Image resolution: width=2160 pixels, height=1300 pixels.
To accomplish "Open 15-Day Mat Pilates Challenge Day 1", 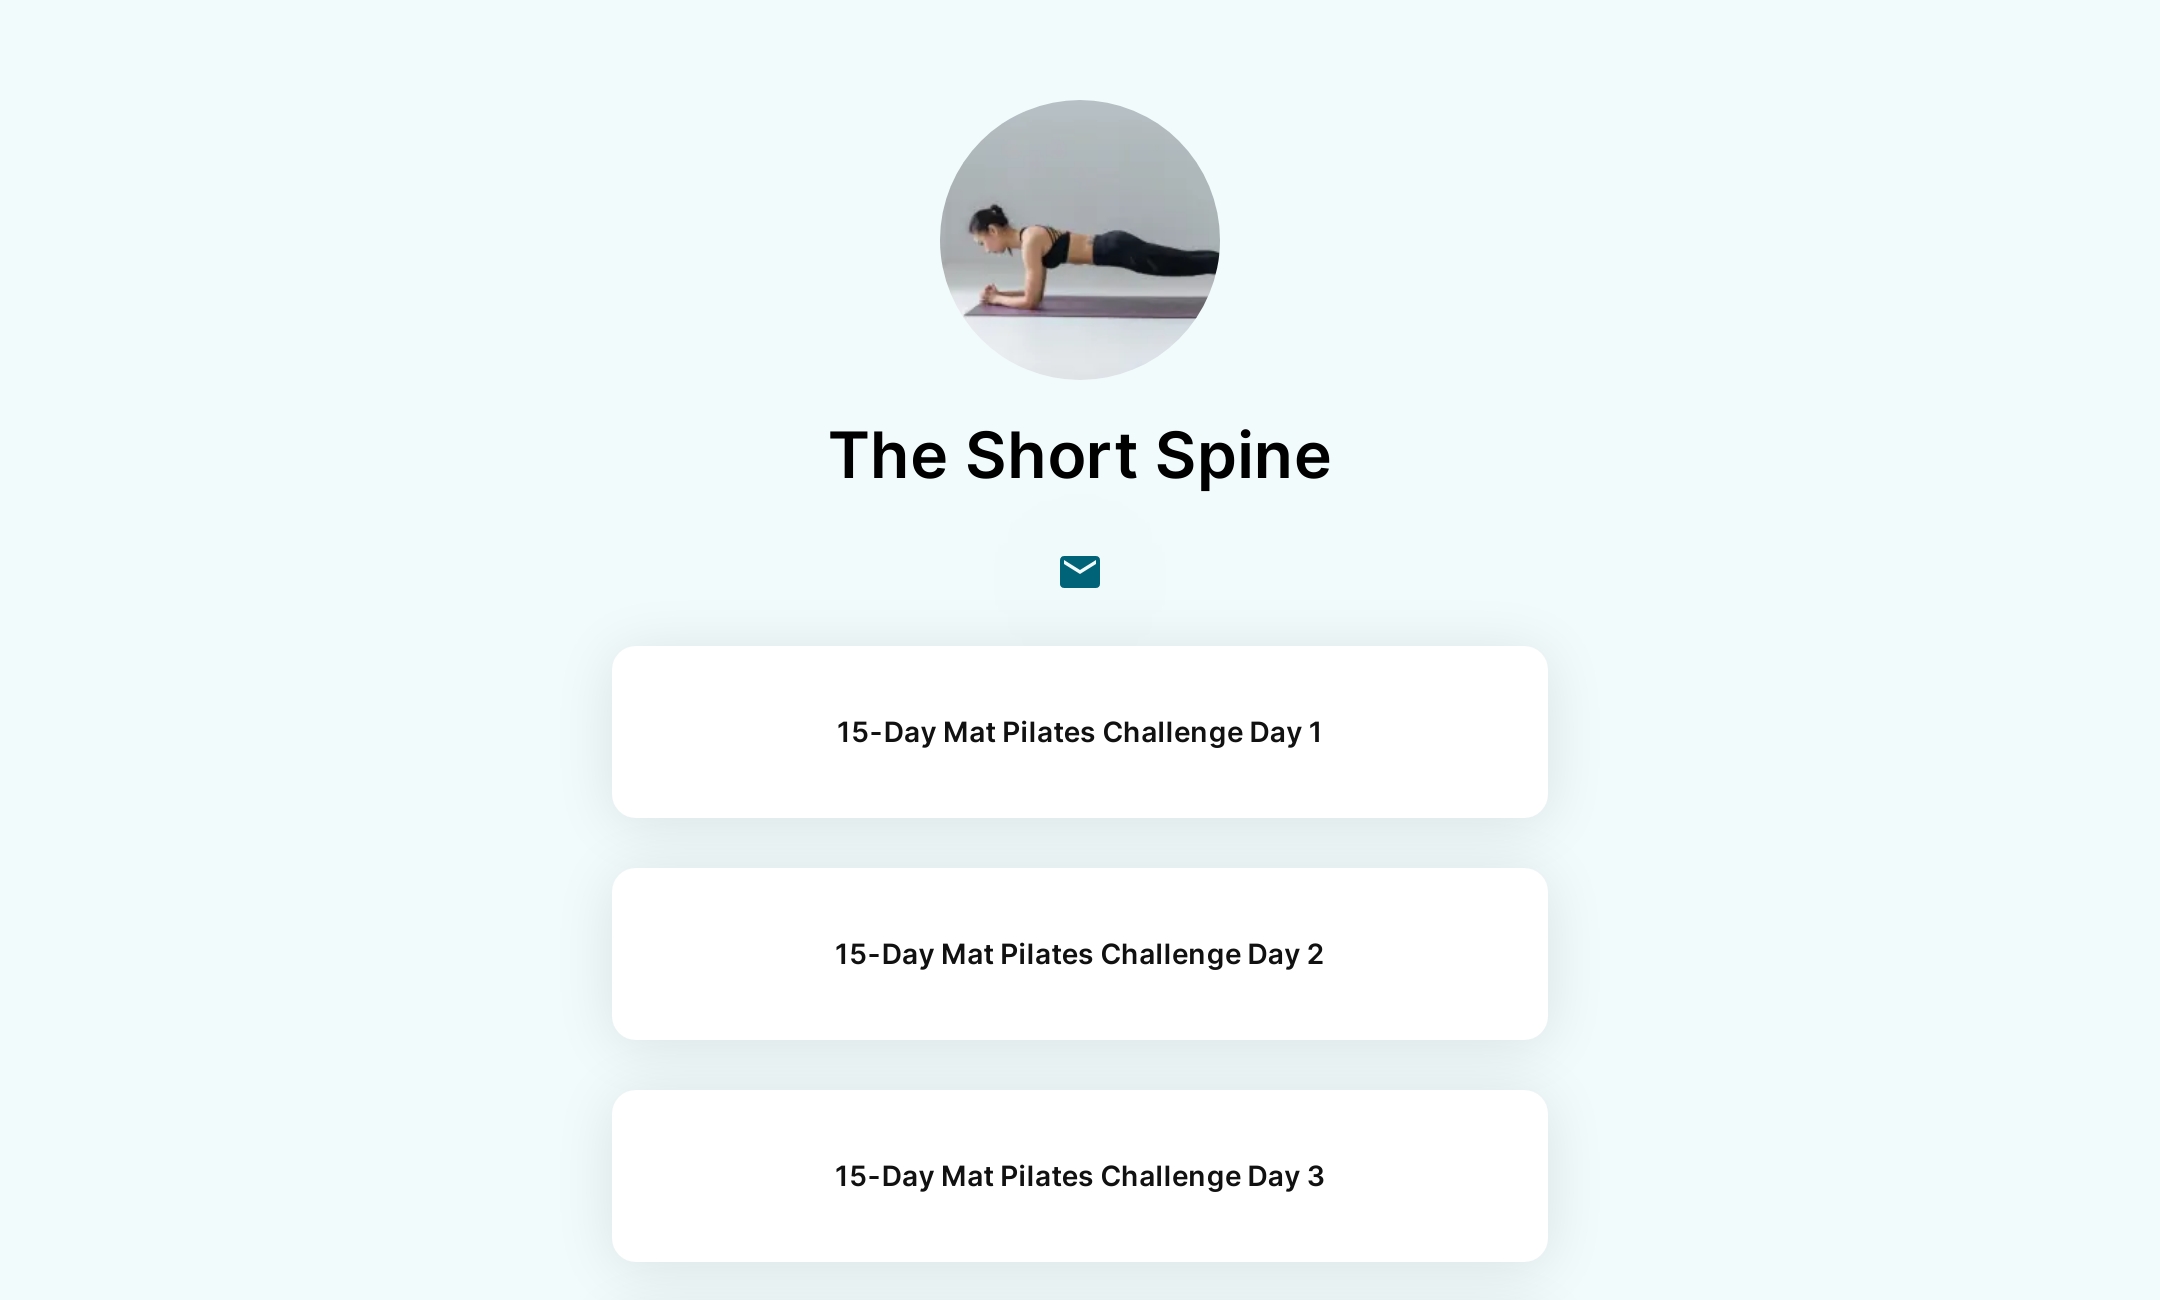I will pos(1080,732).
